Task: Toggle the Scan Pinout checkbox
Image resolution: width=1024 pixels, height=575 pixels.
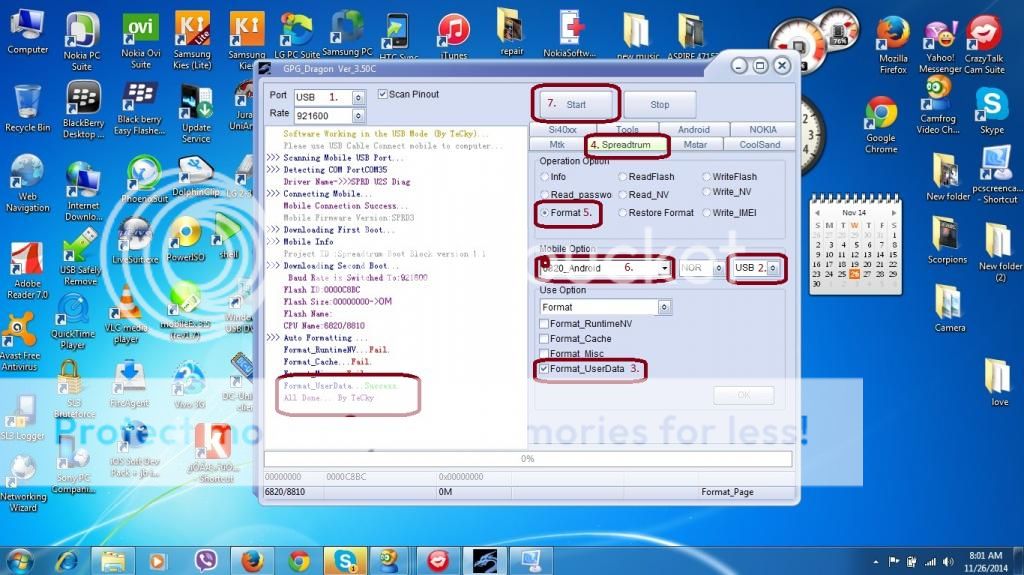Action: [x=383, y=95]
